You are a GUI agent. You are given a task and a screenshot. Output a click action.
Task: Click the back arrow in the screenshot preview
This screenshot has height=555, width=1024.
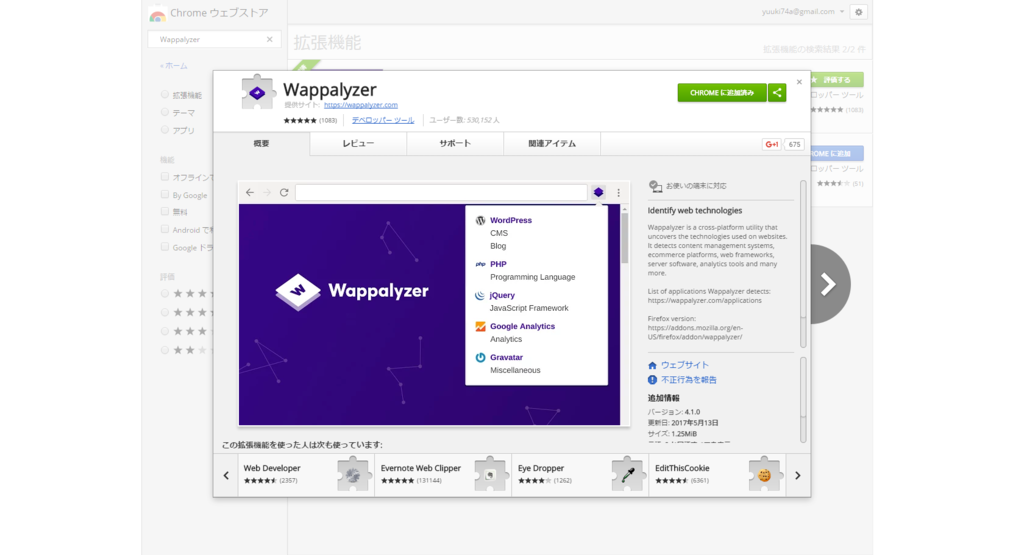tap(249, 193)
